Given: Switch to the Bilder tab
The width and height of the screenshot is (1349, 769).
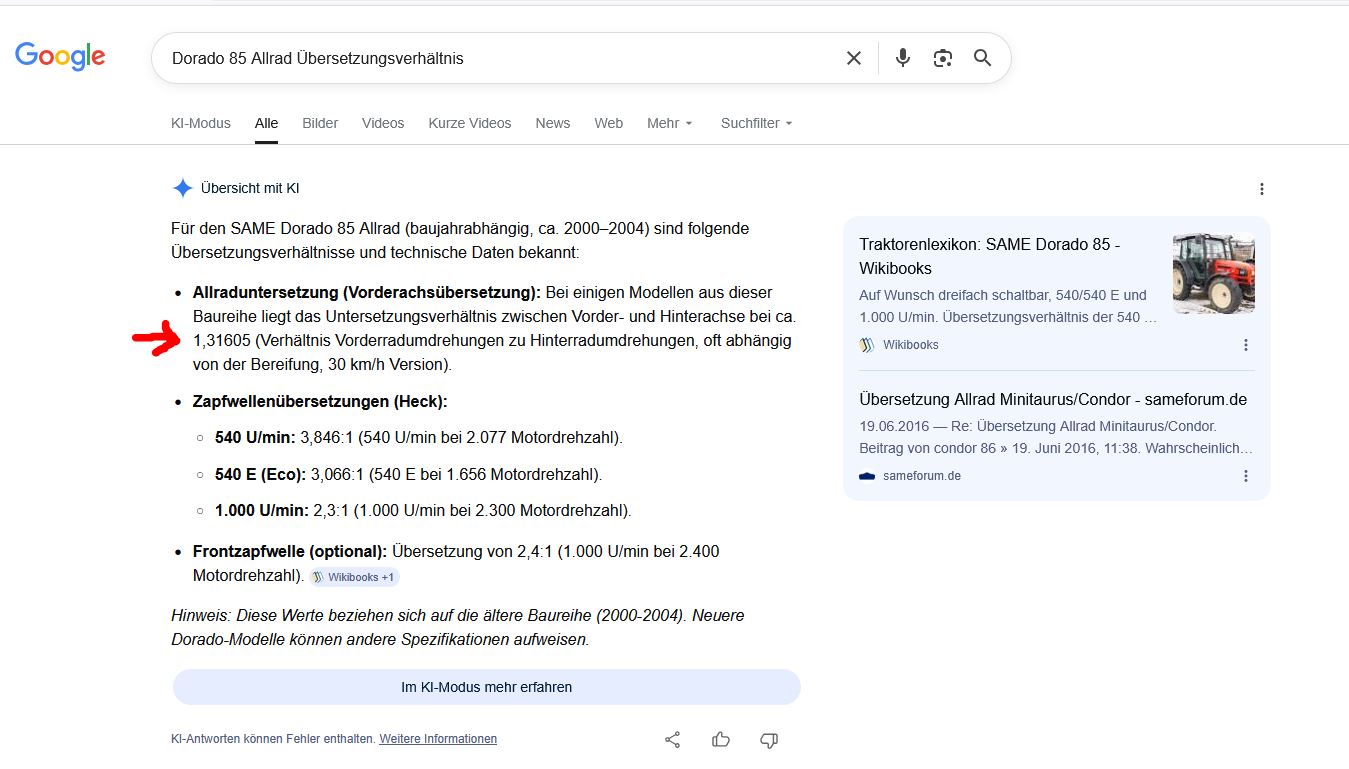Looking at the screenshot, I should tap(320, 123).
